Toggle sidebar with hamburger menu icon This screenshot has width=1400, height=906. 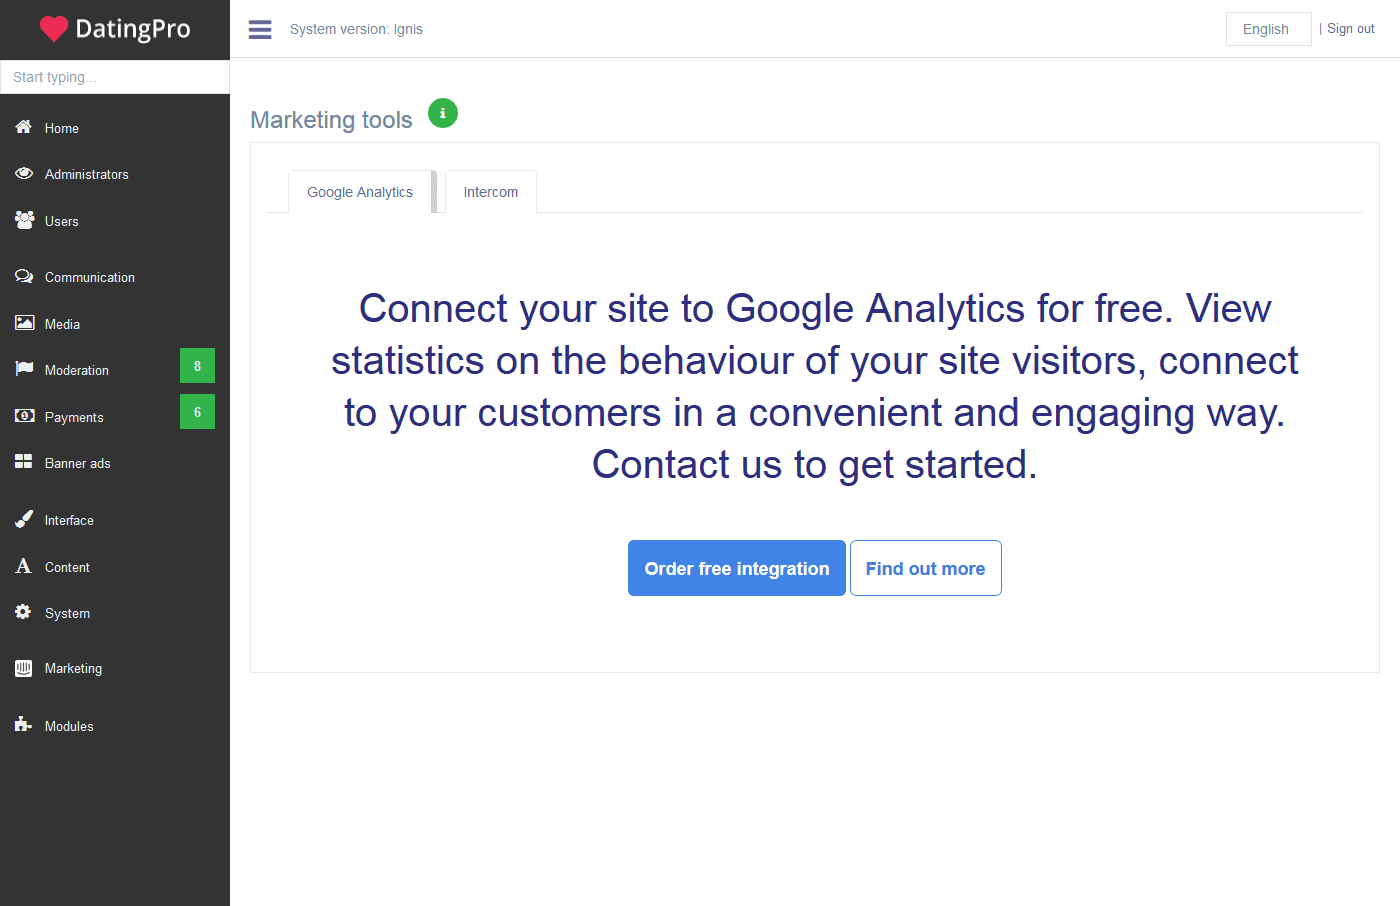click(x=260, y=29)
